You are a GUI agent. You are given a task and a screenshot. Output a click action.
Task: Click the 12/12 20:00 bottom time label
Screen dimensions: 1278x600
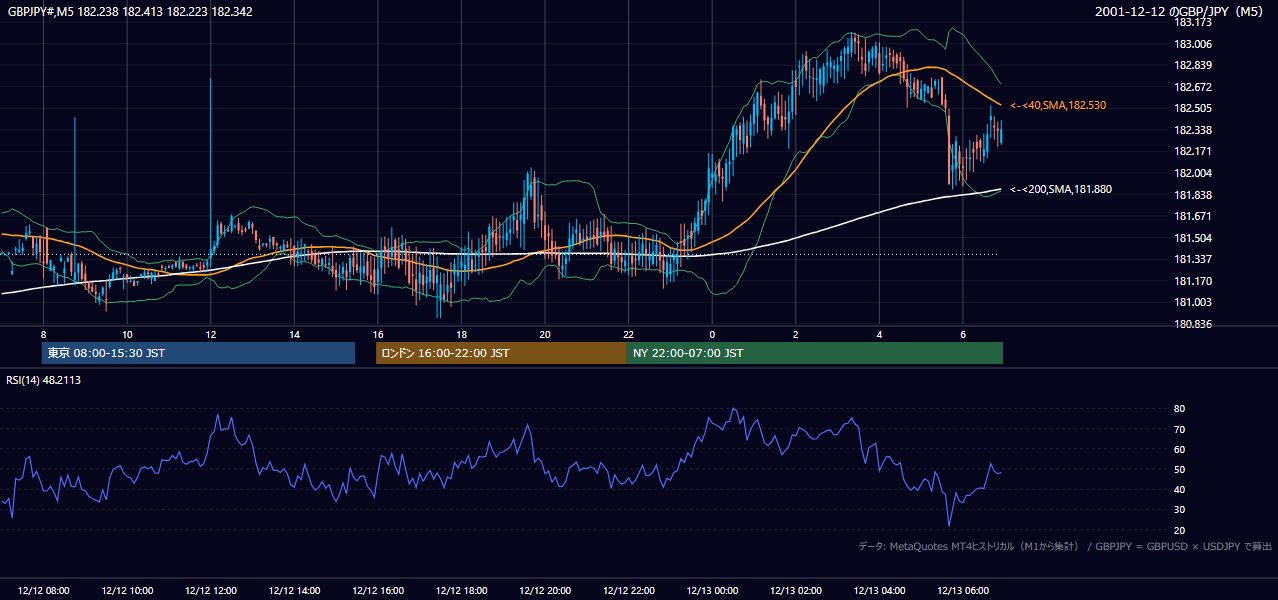point(545,591)
